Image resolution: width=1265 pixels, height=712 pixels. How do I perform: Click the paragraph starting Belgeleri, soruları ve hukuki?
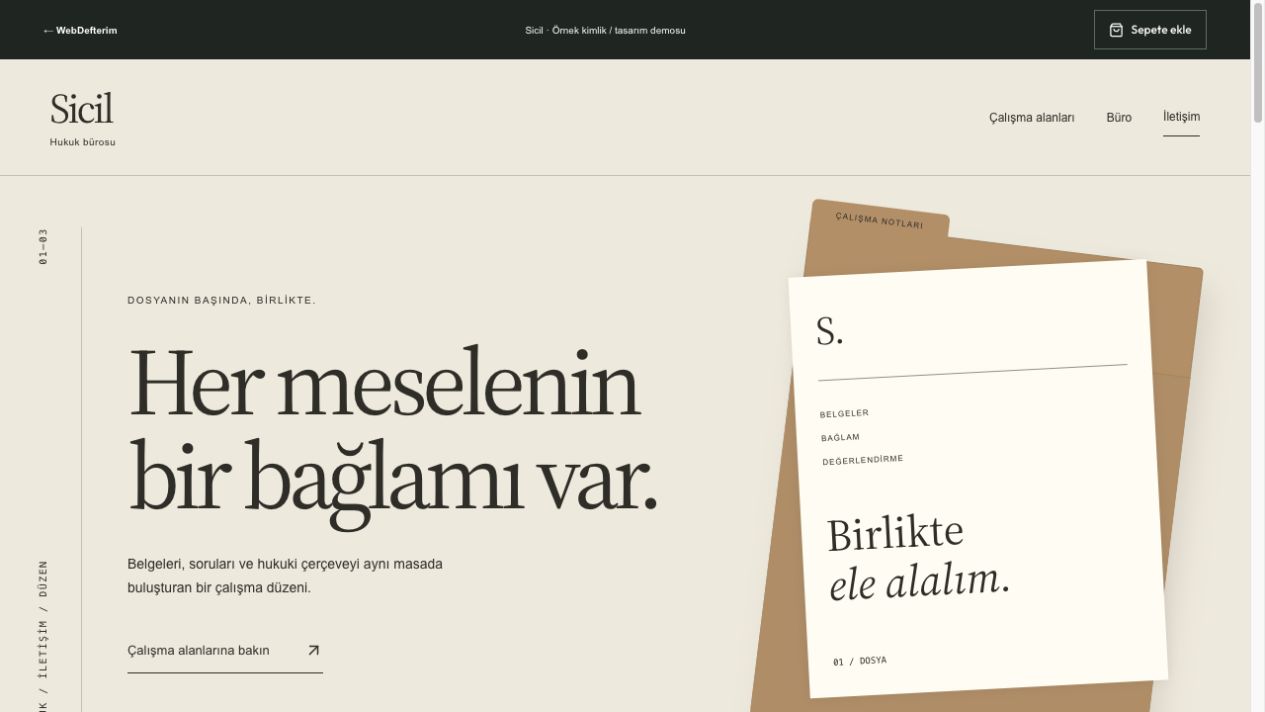coord(285,576)
